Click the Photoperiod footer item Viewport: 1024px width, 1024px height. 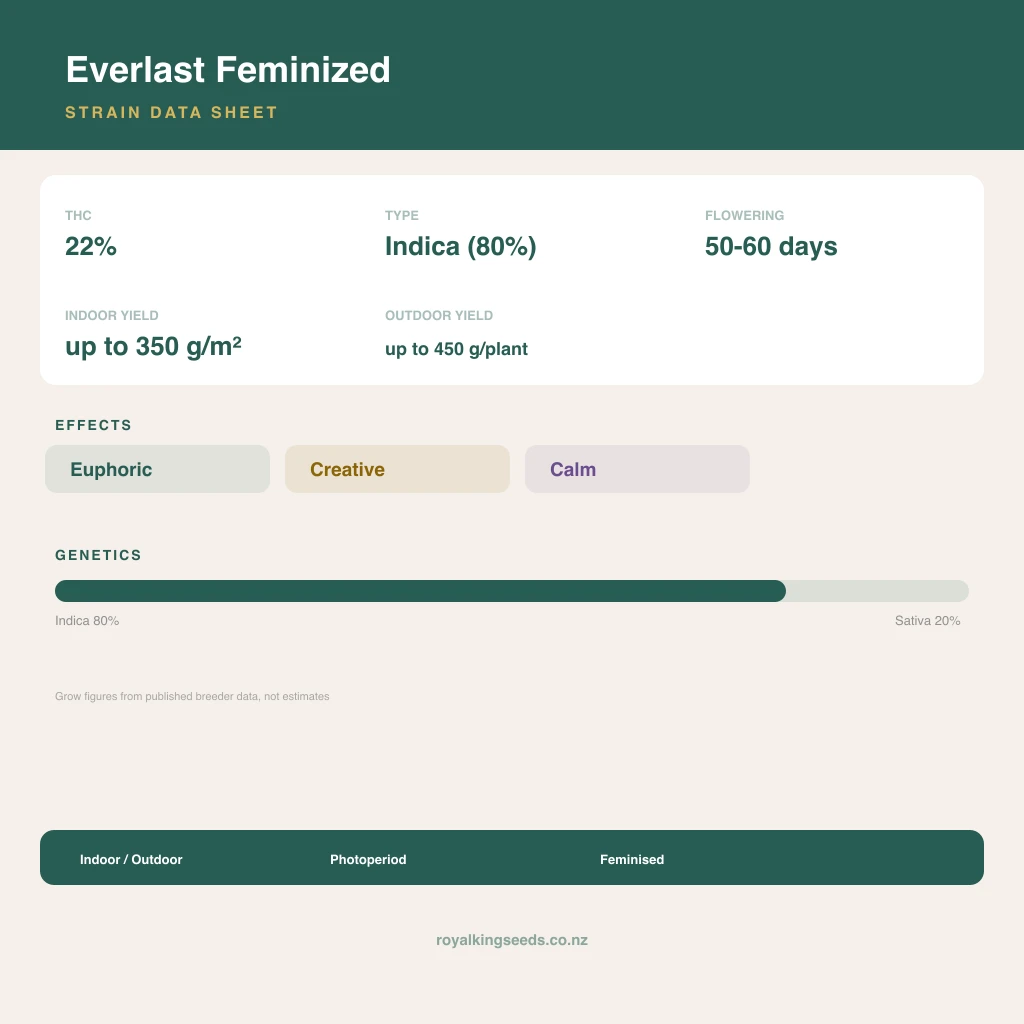[x=368, y=859]
